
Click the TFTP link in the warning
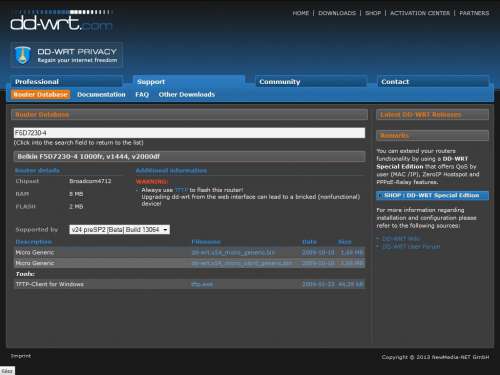(181, 190)
